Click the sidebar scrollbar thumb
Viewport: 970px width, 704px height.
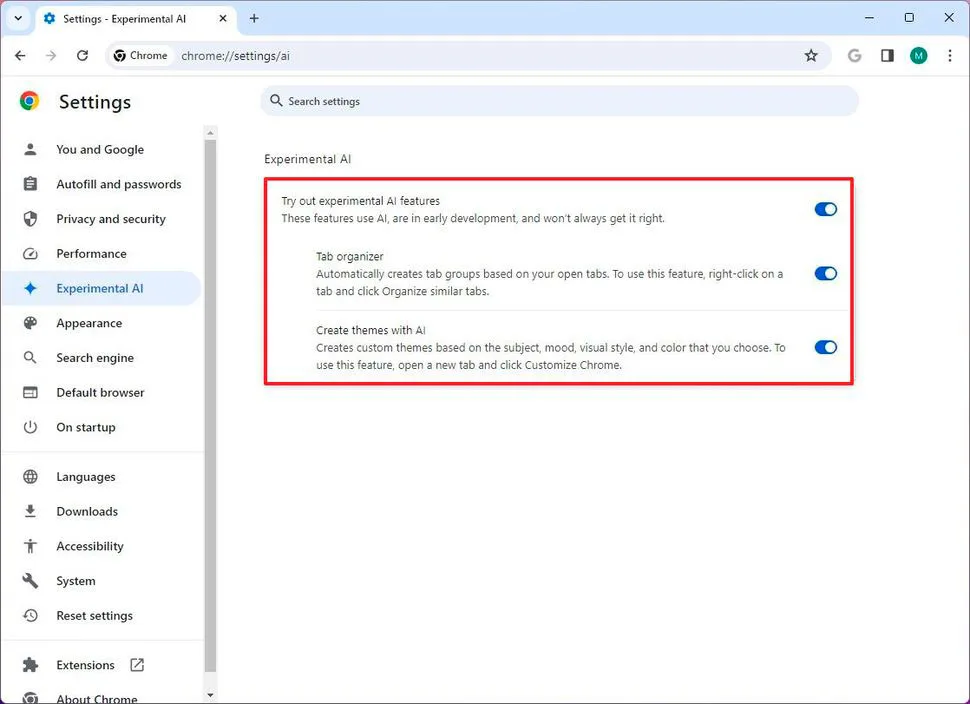pyautogui.click(x=210, y=406)
